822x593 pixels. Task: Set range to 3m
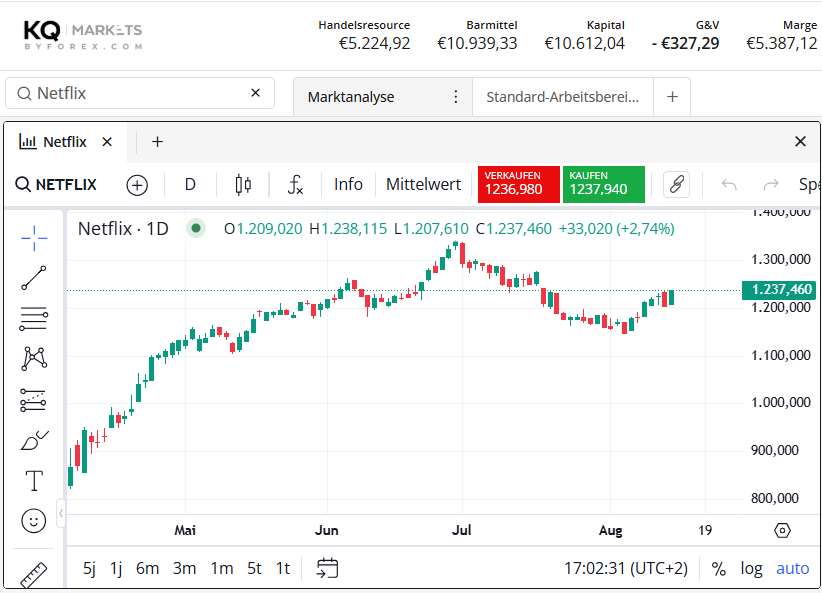185,568
